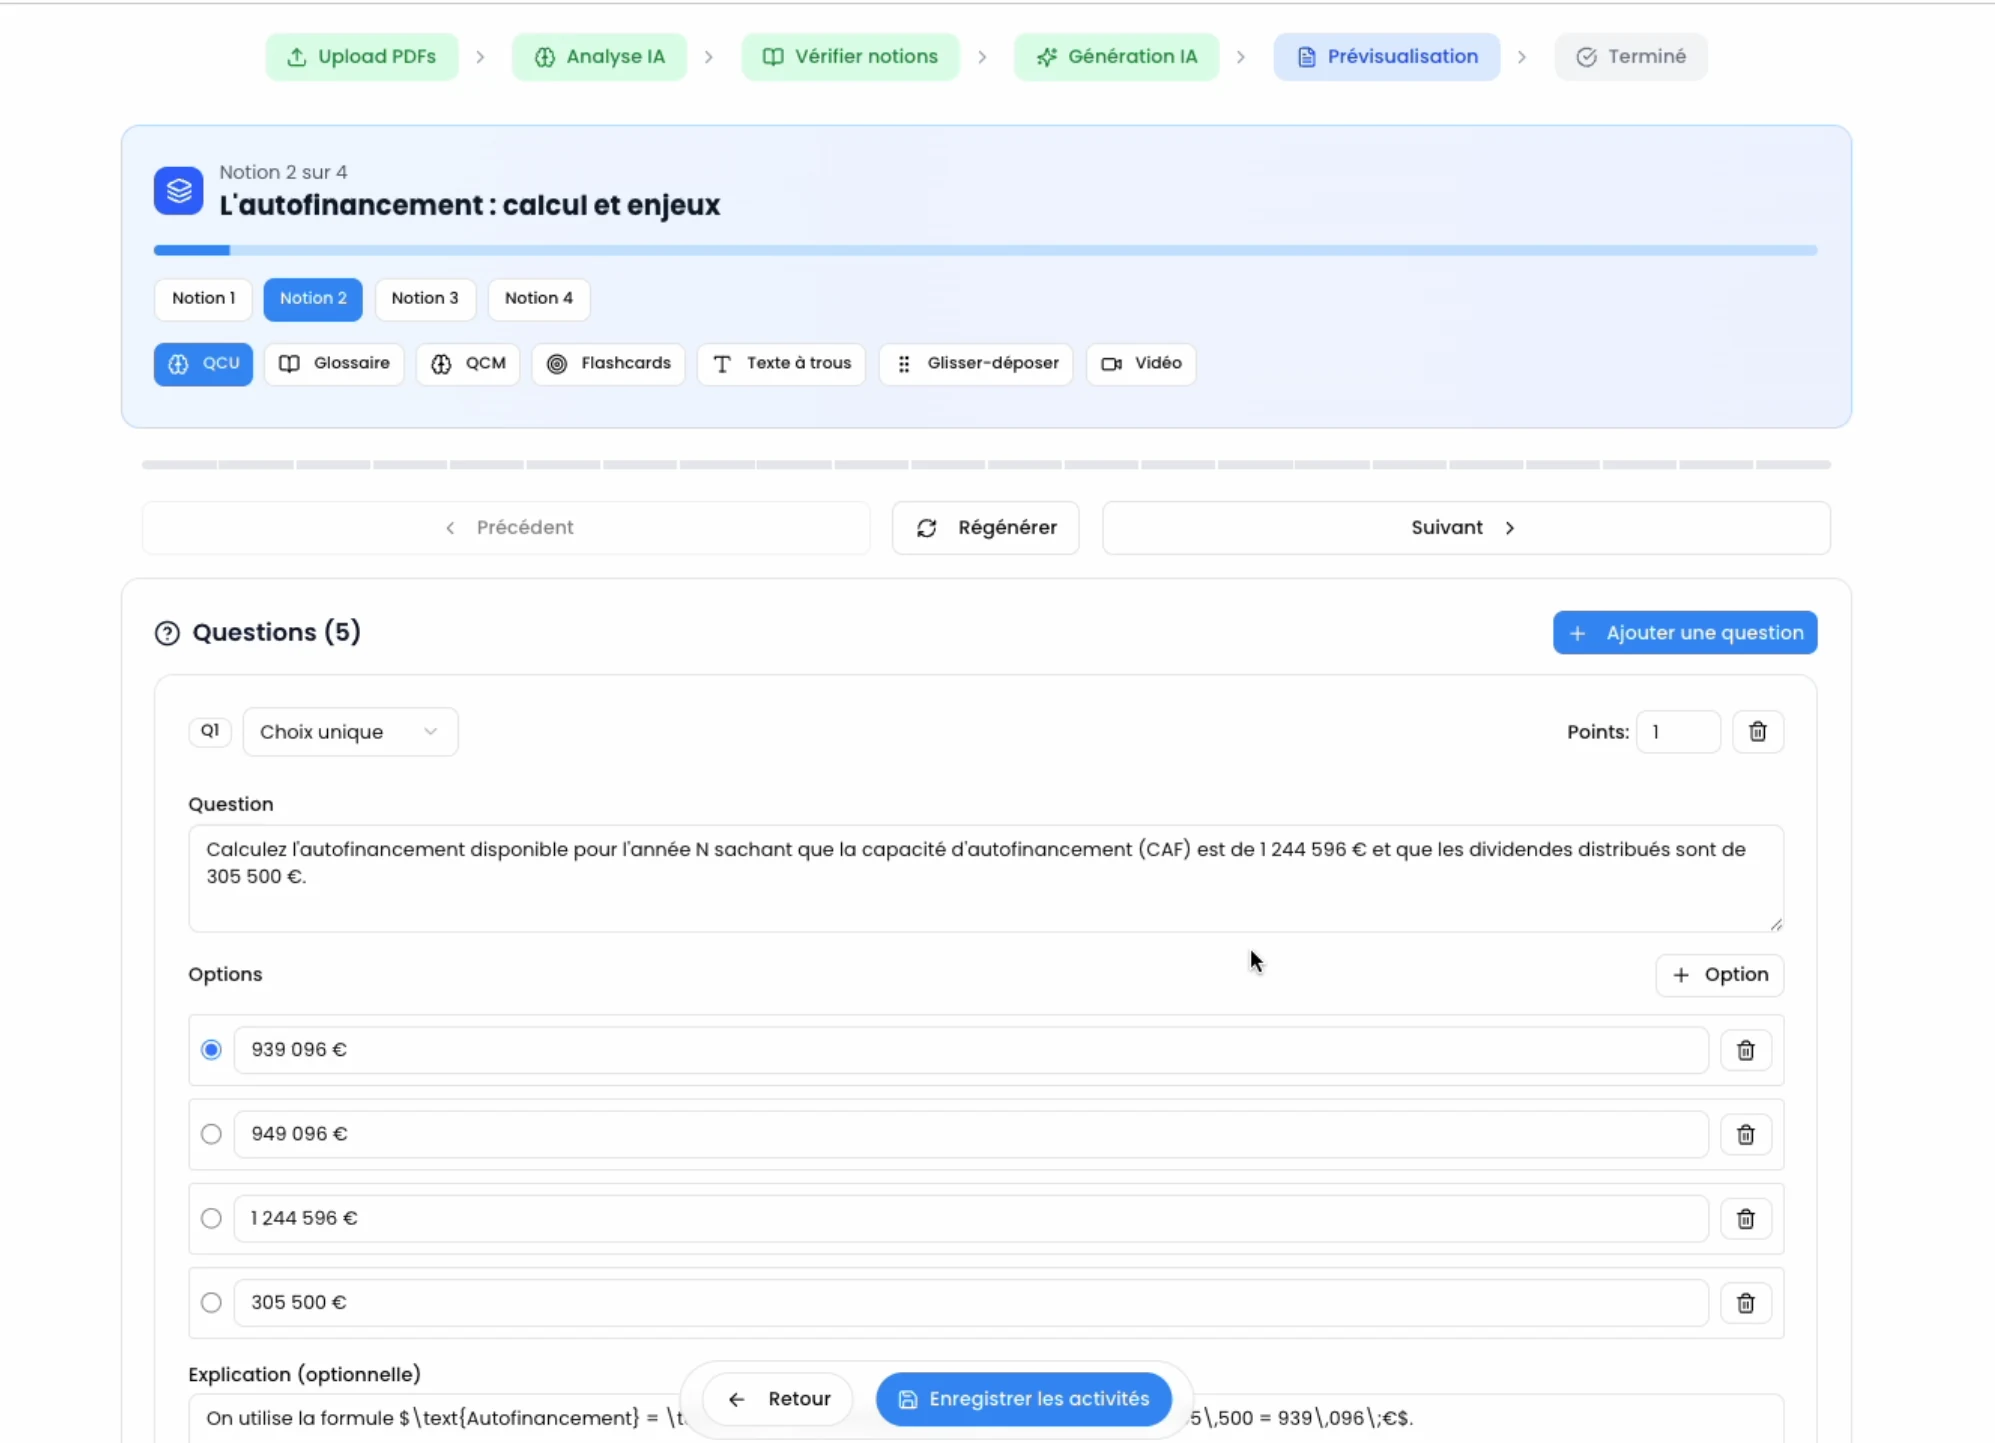Click the Questions help circle icon
1995x1443 pixels.
coord(167,633)
